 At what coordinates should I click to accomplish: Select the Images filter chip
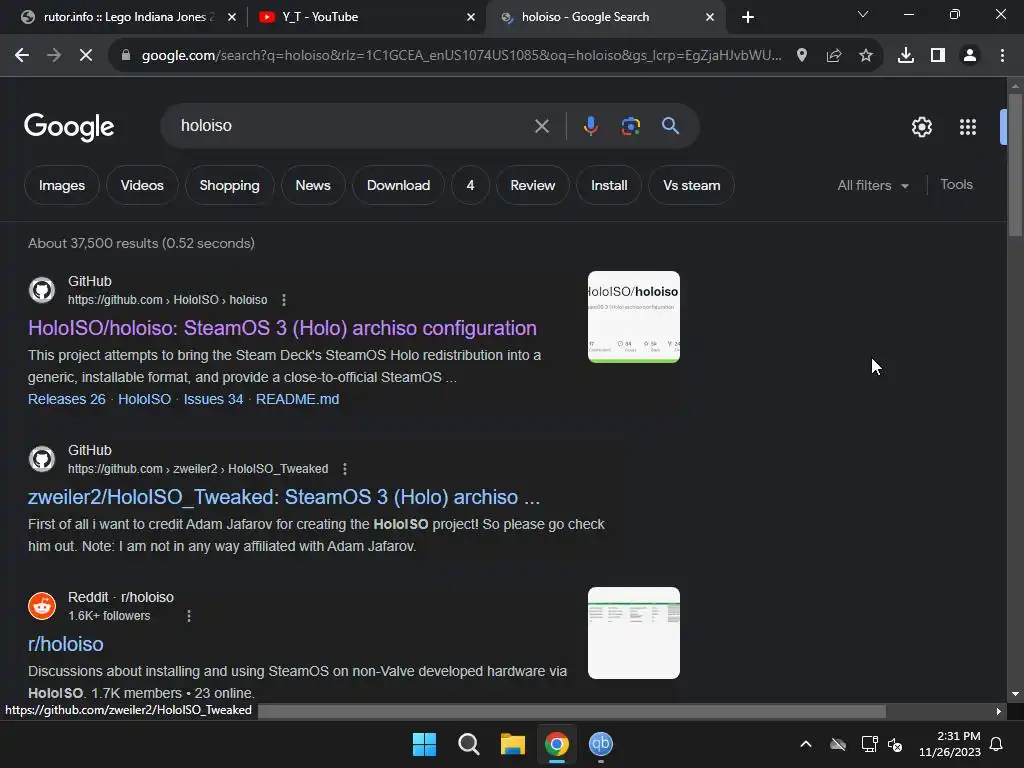coord(62,185)
